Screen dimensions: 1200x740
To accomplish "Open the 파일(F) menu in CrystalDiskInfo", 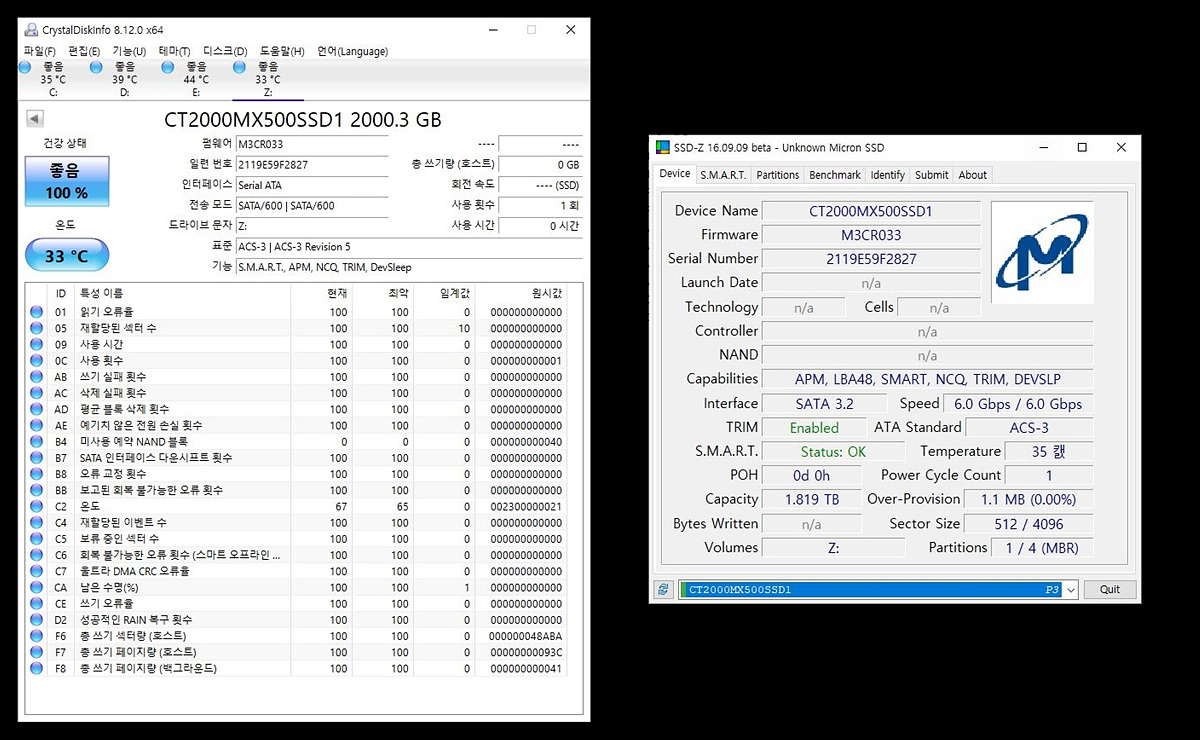I will pos(39,51).
